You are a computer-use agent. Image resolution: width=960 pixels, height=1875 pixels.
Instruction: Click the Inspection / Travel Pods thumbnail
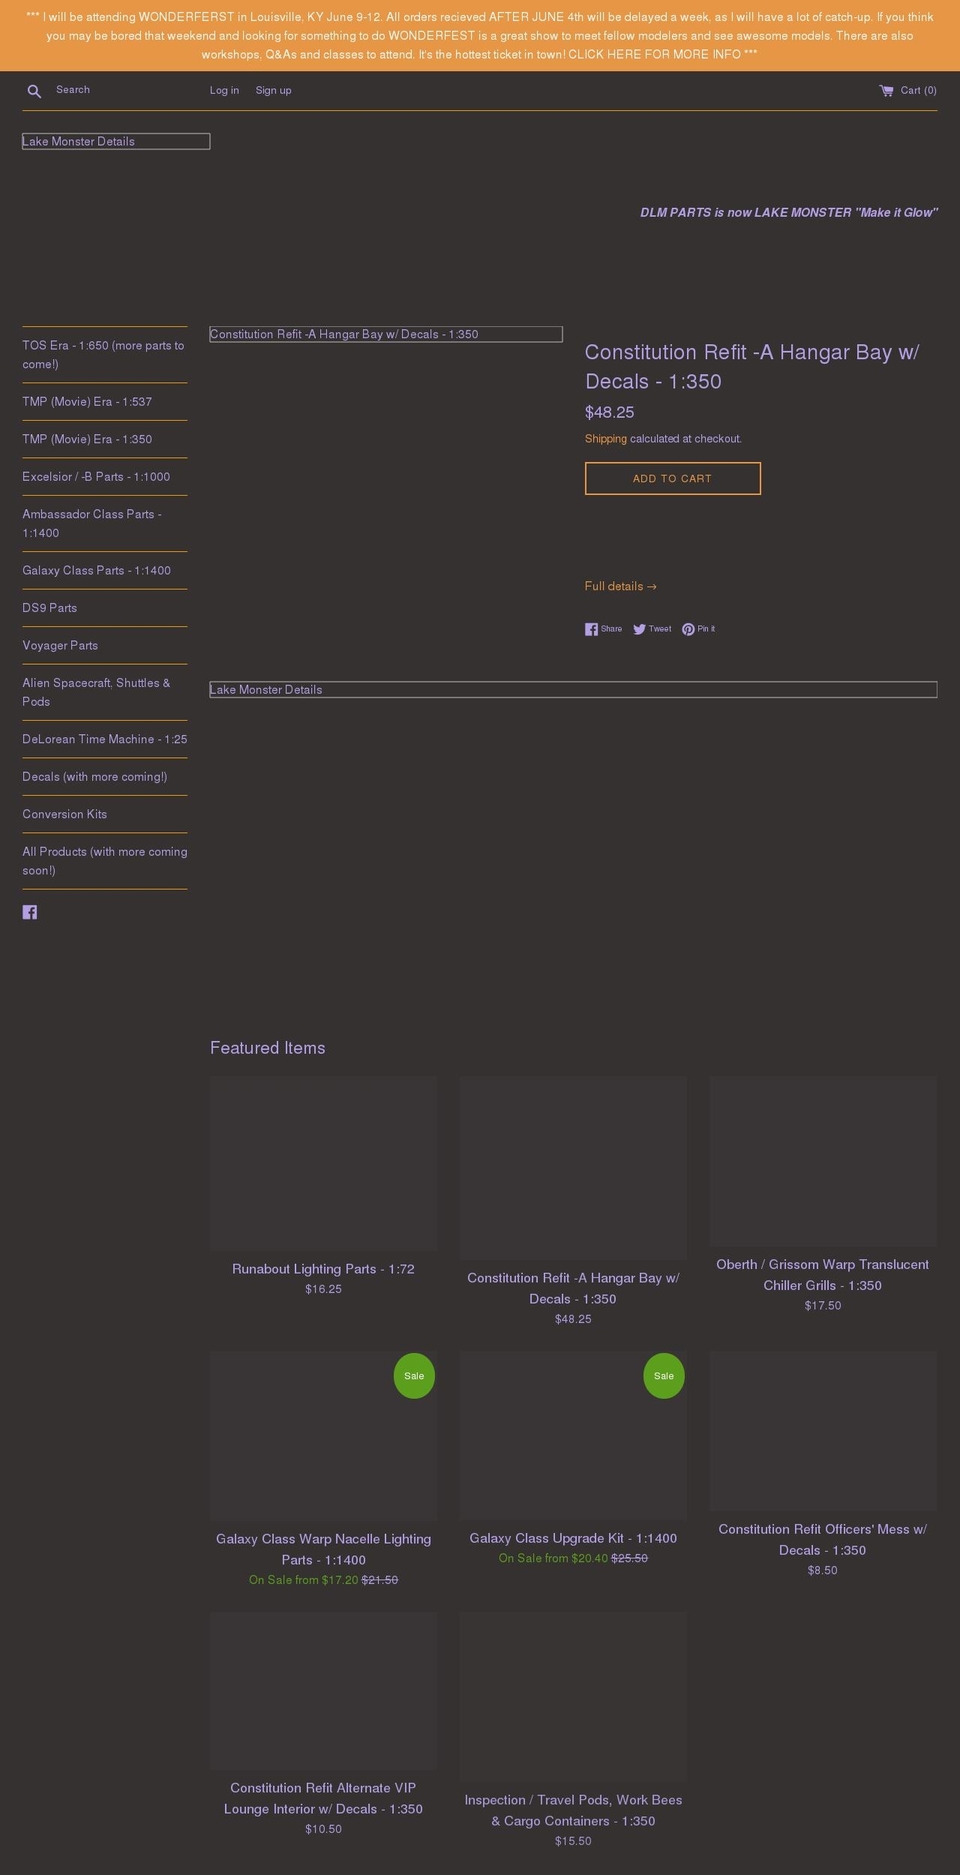coord(573,1696)
